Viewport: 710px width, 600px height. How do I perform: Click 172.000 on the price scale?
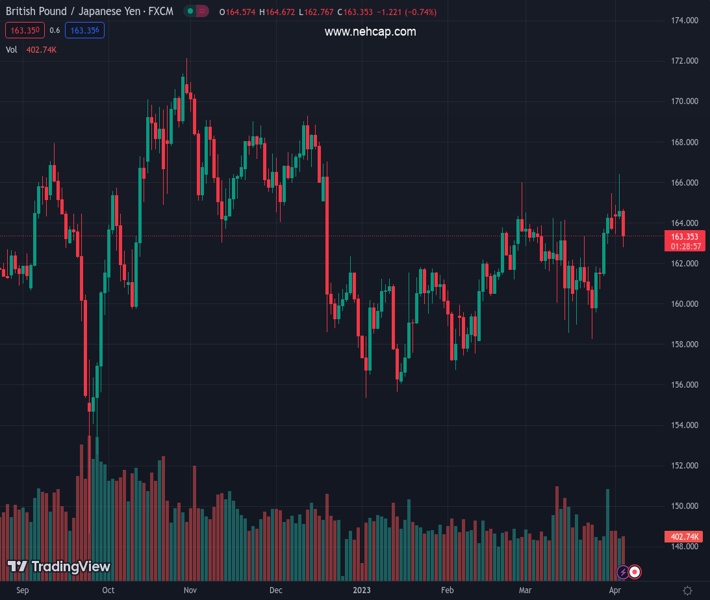tap(685, 61)
